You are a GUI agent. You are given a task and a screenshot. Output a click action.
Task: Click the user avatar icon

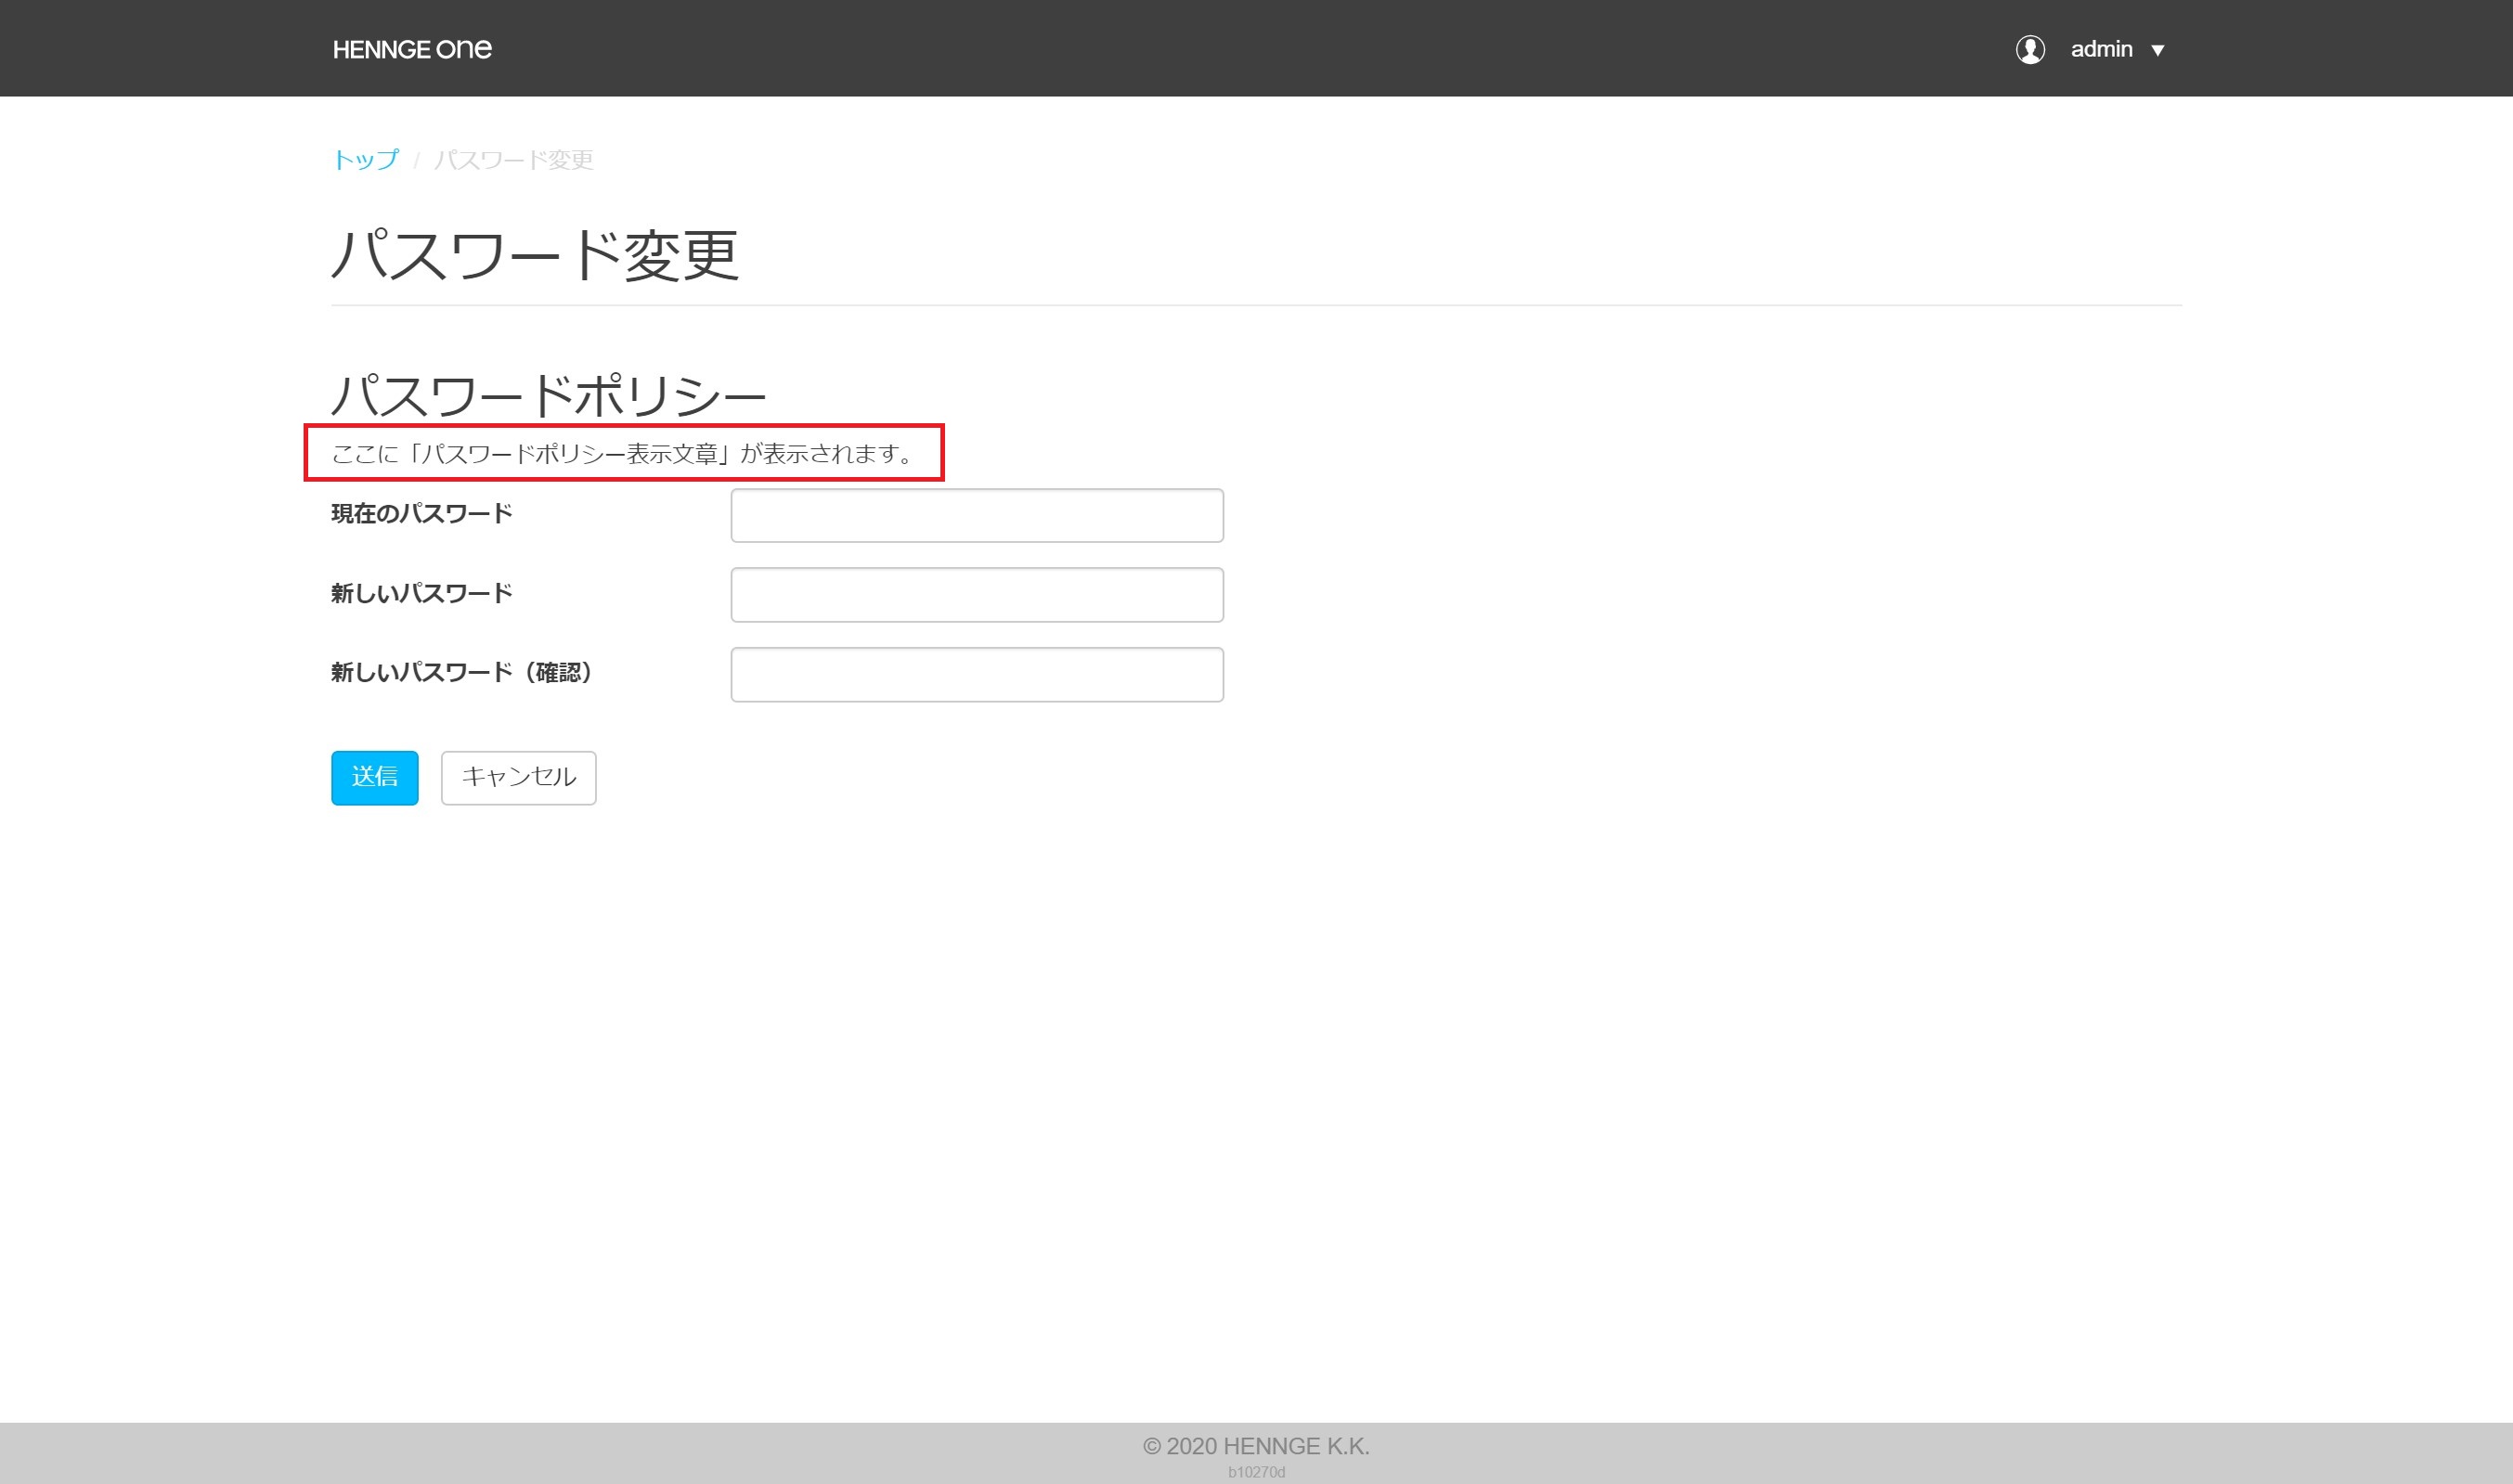[x=2029, y=49]
